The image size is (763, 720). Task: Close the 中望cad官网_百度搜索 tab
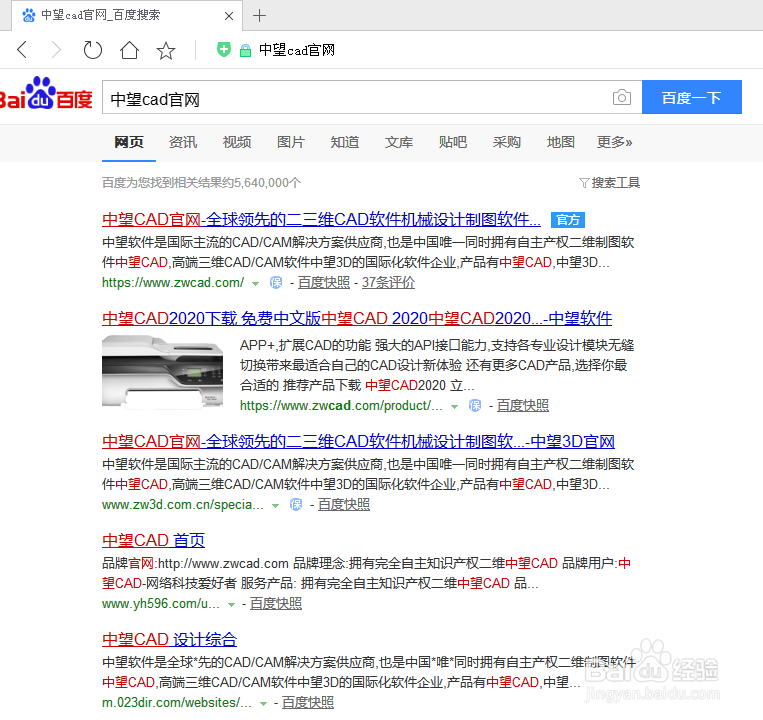(229, 16)
